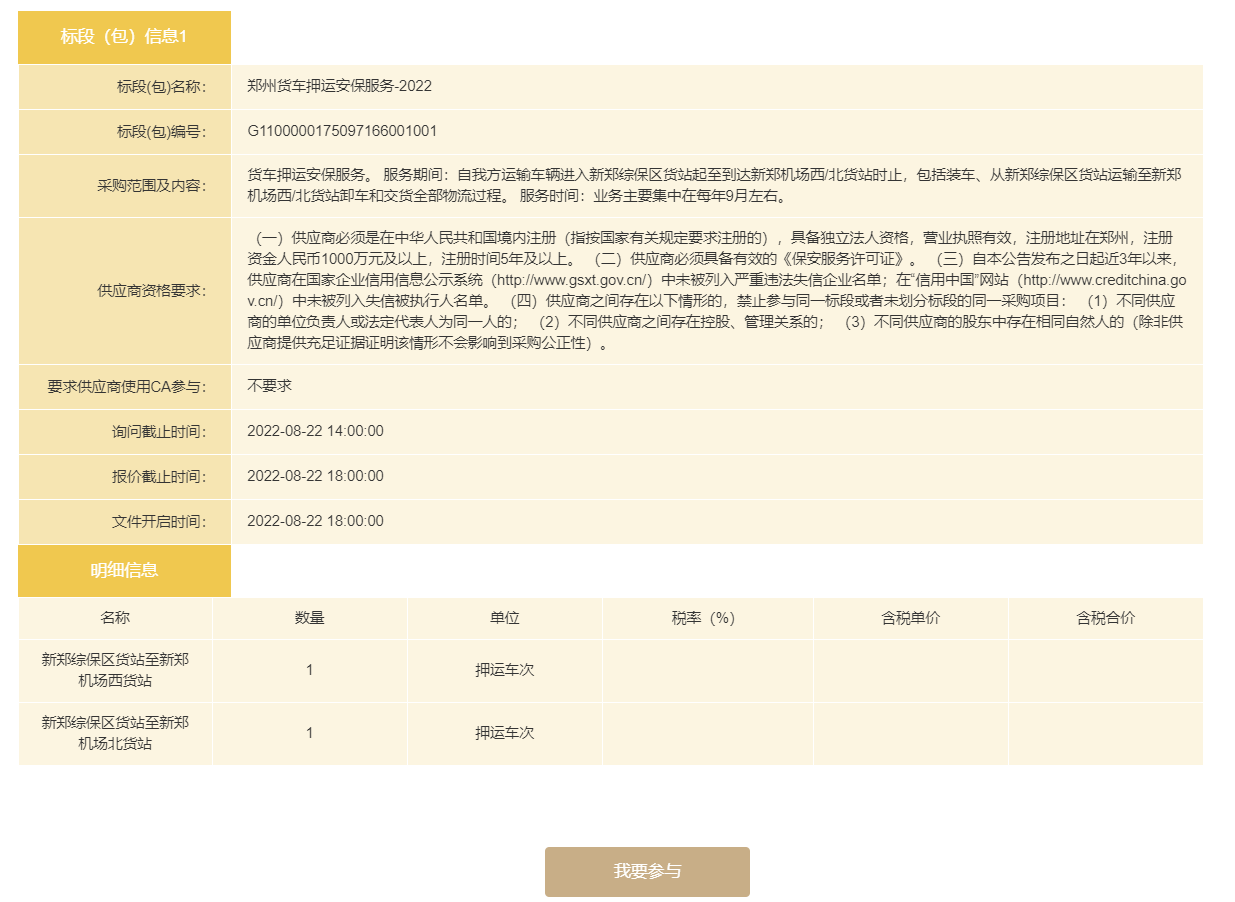1235x902 pixels.
Task: Select the 明细信息 section header
Action: click(124, 570)
